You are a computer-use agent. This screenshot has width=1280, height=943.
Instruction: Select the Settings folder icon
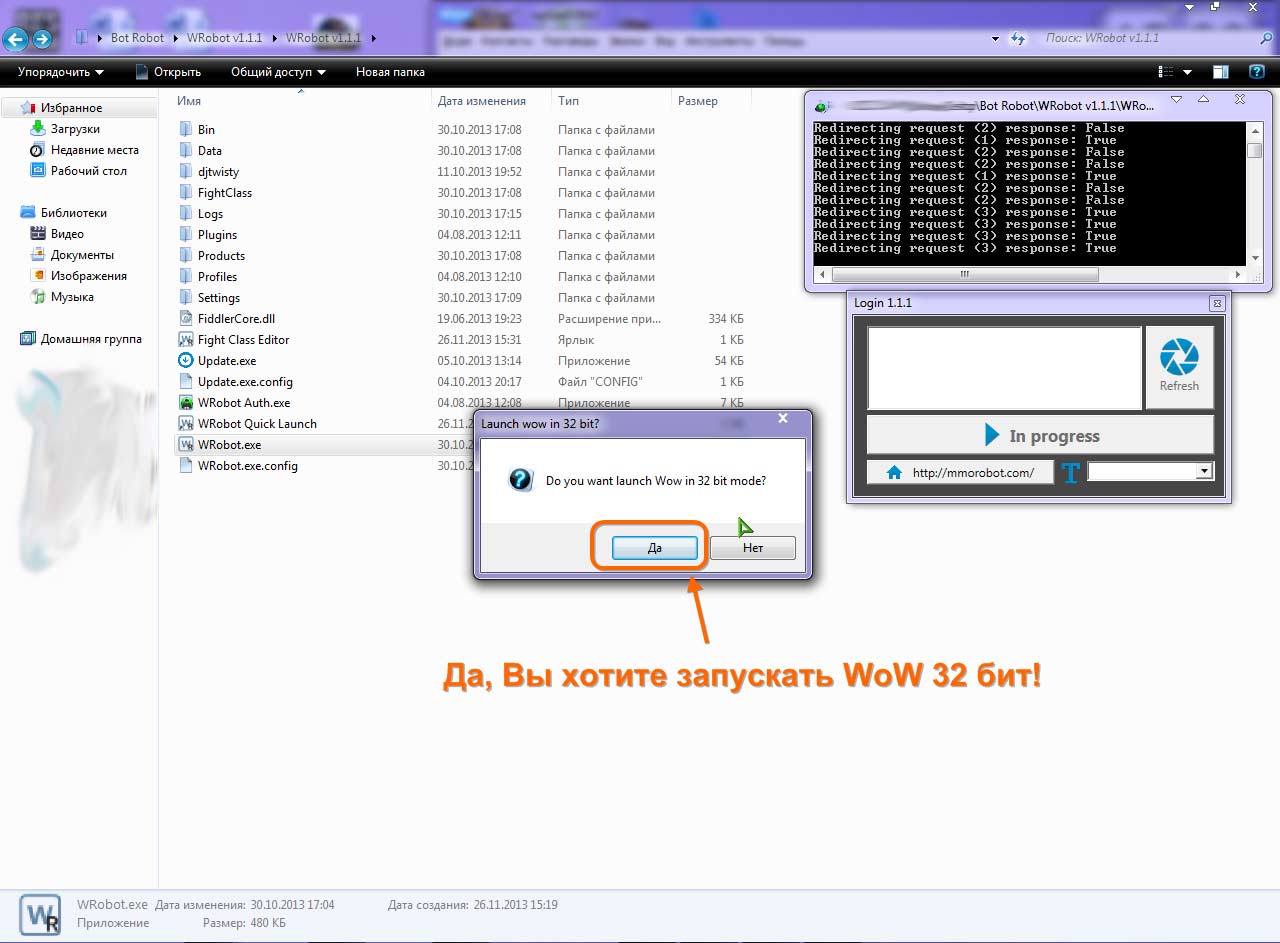pyautogui.click(x=185, y=297)
